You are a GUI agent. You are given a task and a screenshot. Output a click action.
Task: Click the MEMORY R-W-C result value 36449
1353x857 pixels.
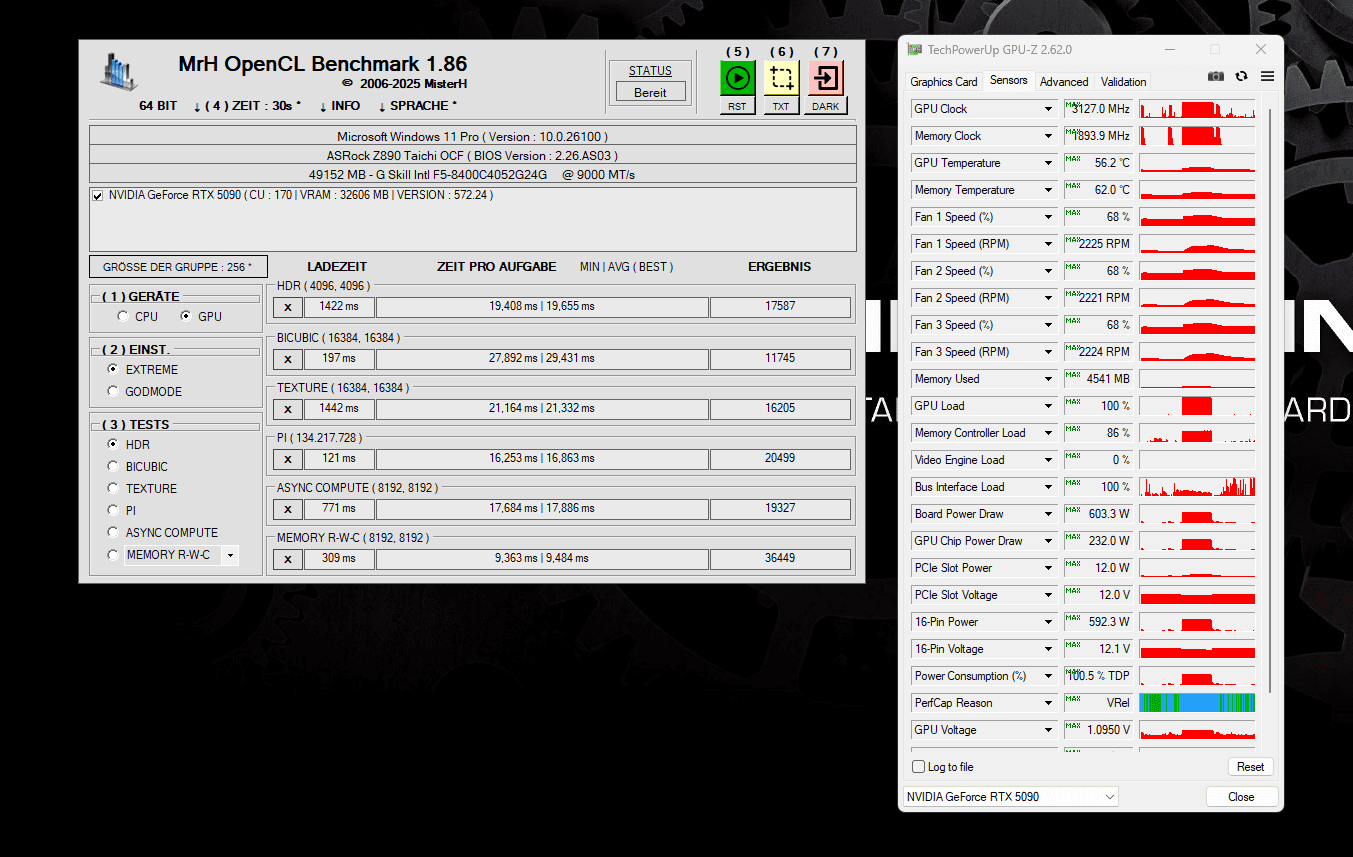[780, 558]
